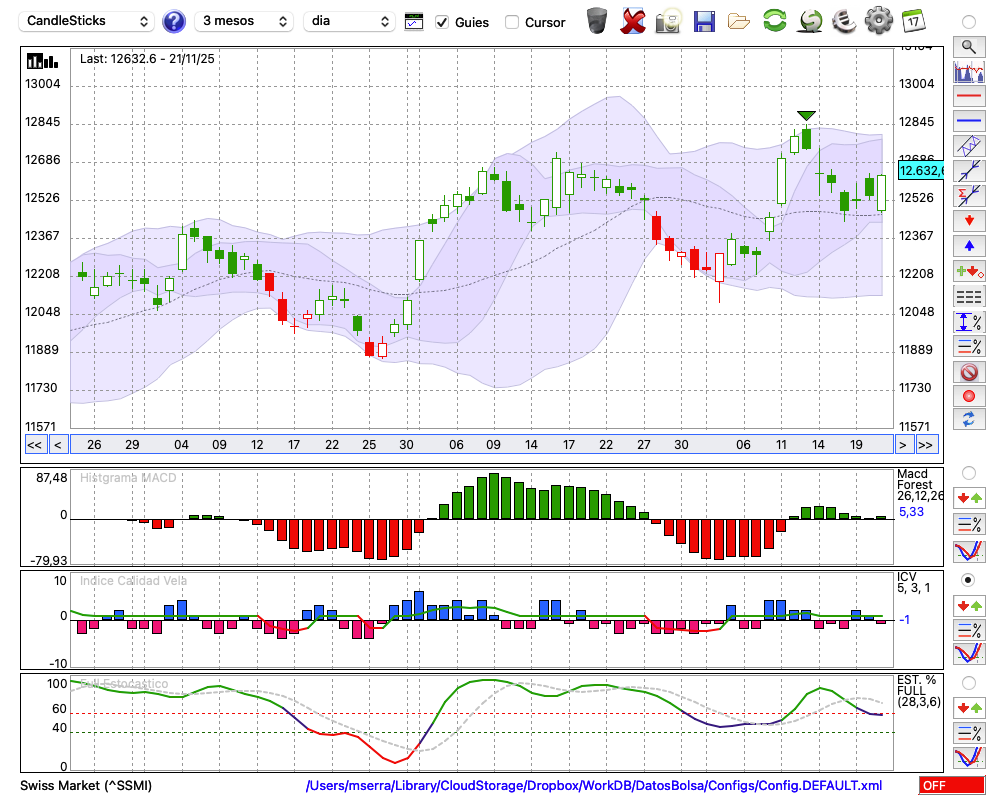This screenshot has width=1000, height=800.
Task: Open the CandleSticks chart type dropdown
Action: [x=88, y=21]
